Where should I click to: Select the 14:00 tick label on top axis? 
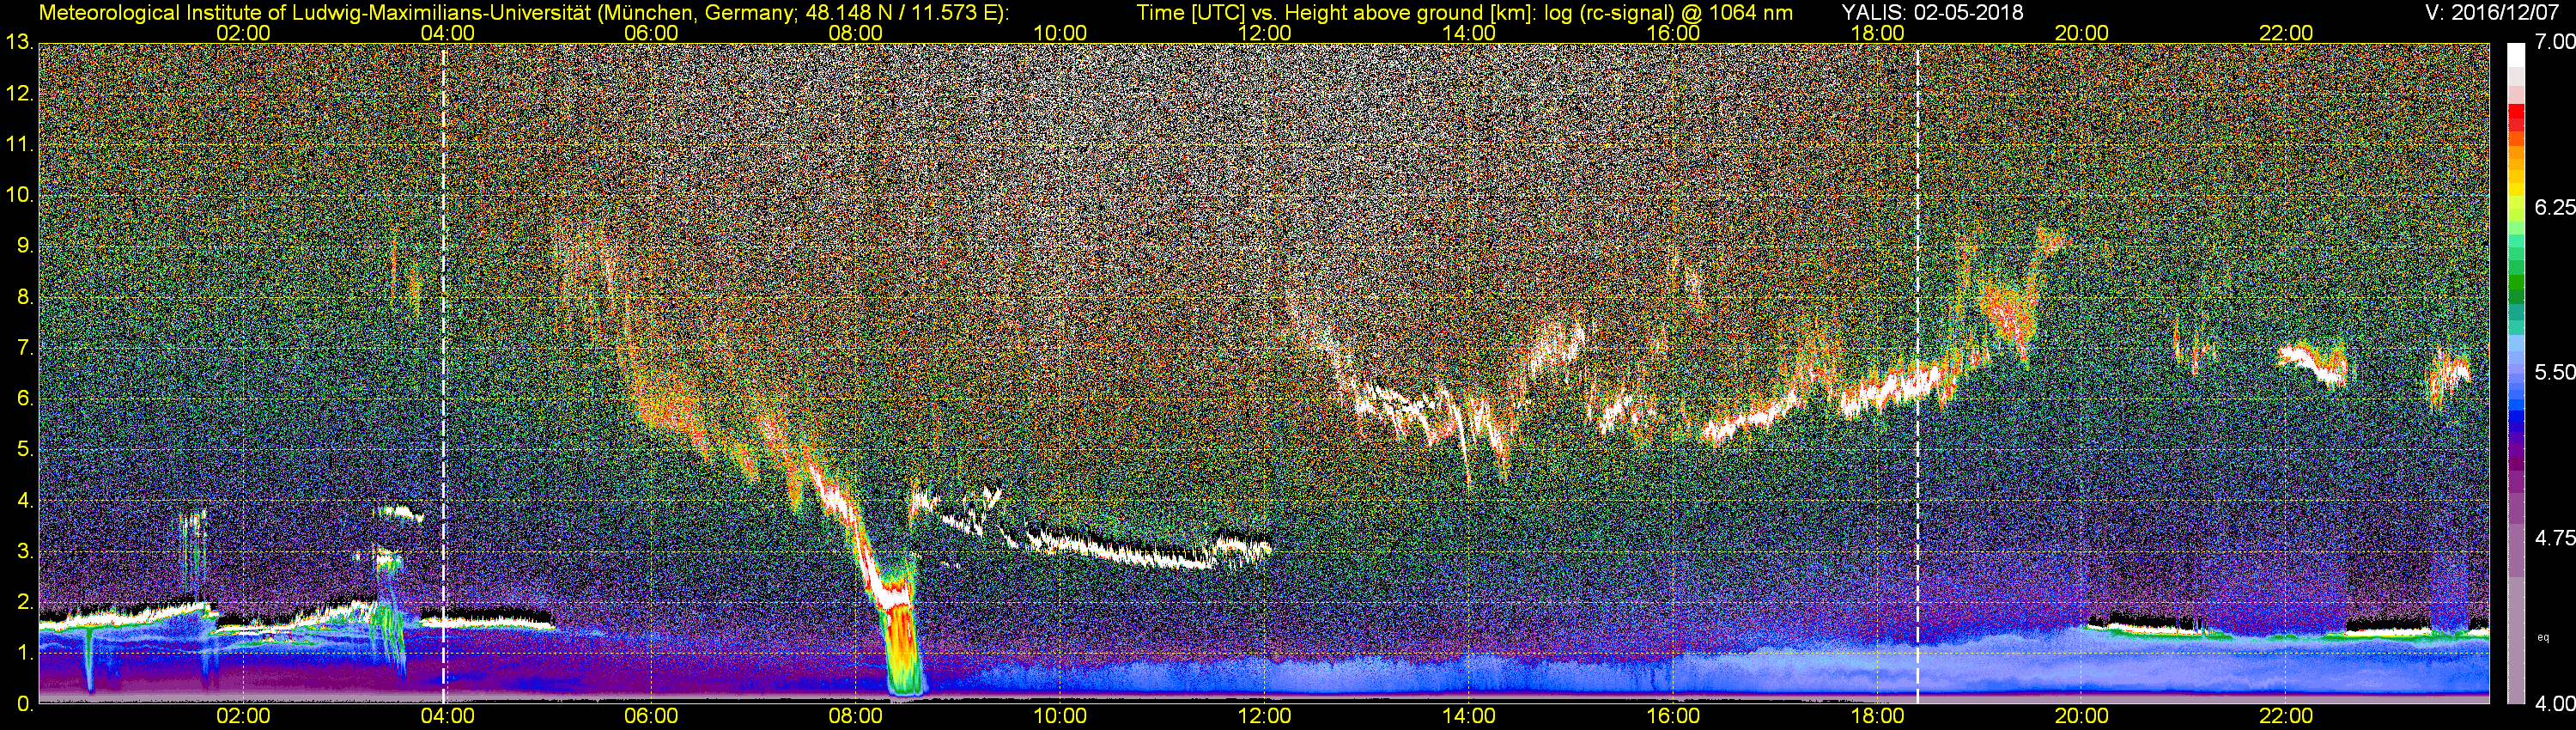pos(1469,33)
